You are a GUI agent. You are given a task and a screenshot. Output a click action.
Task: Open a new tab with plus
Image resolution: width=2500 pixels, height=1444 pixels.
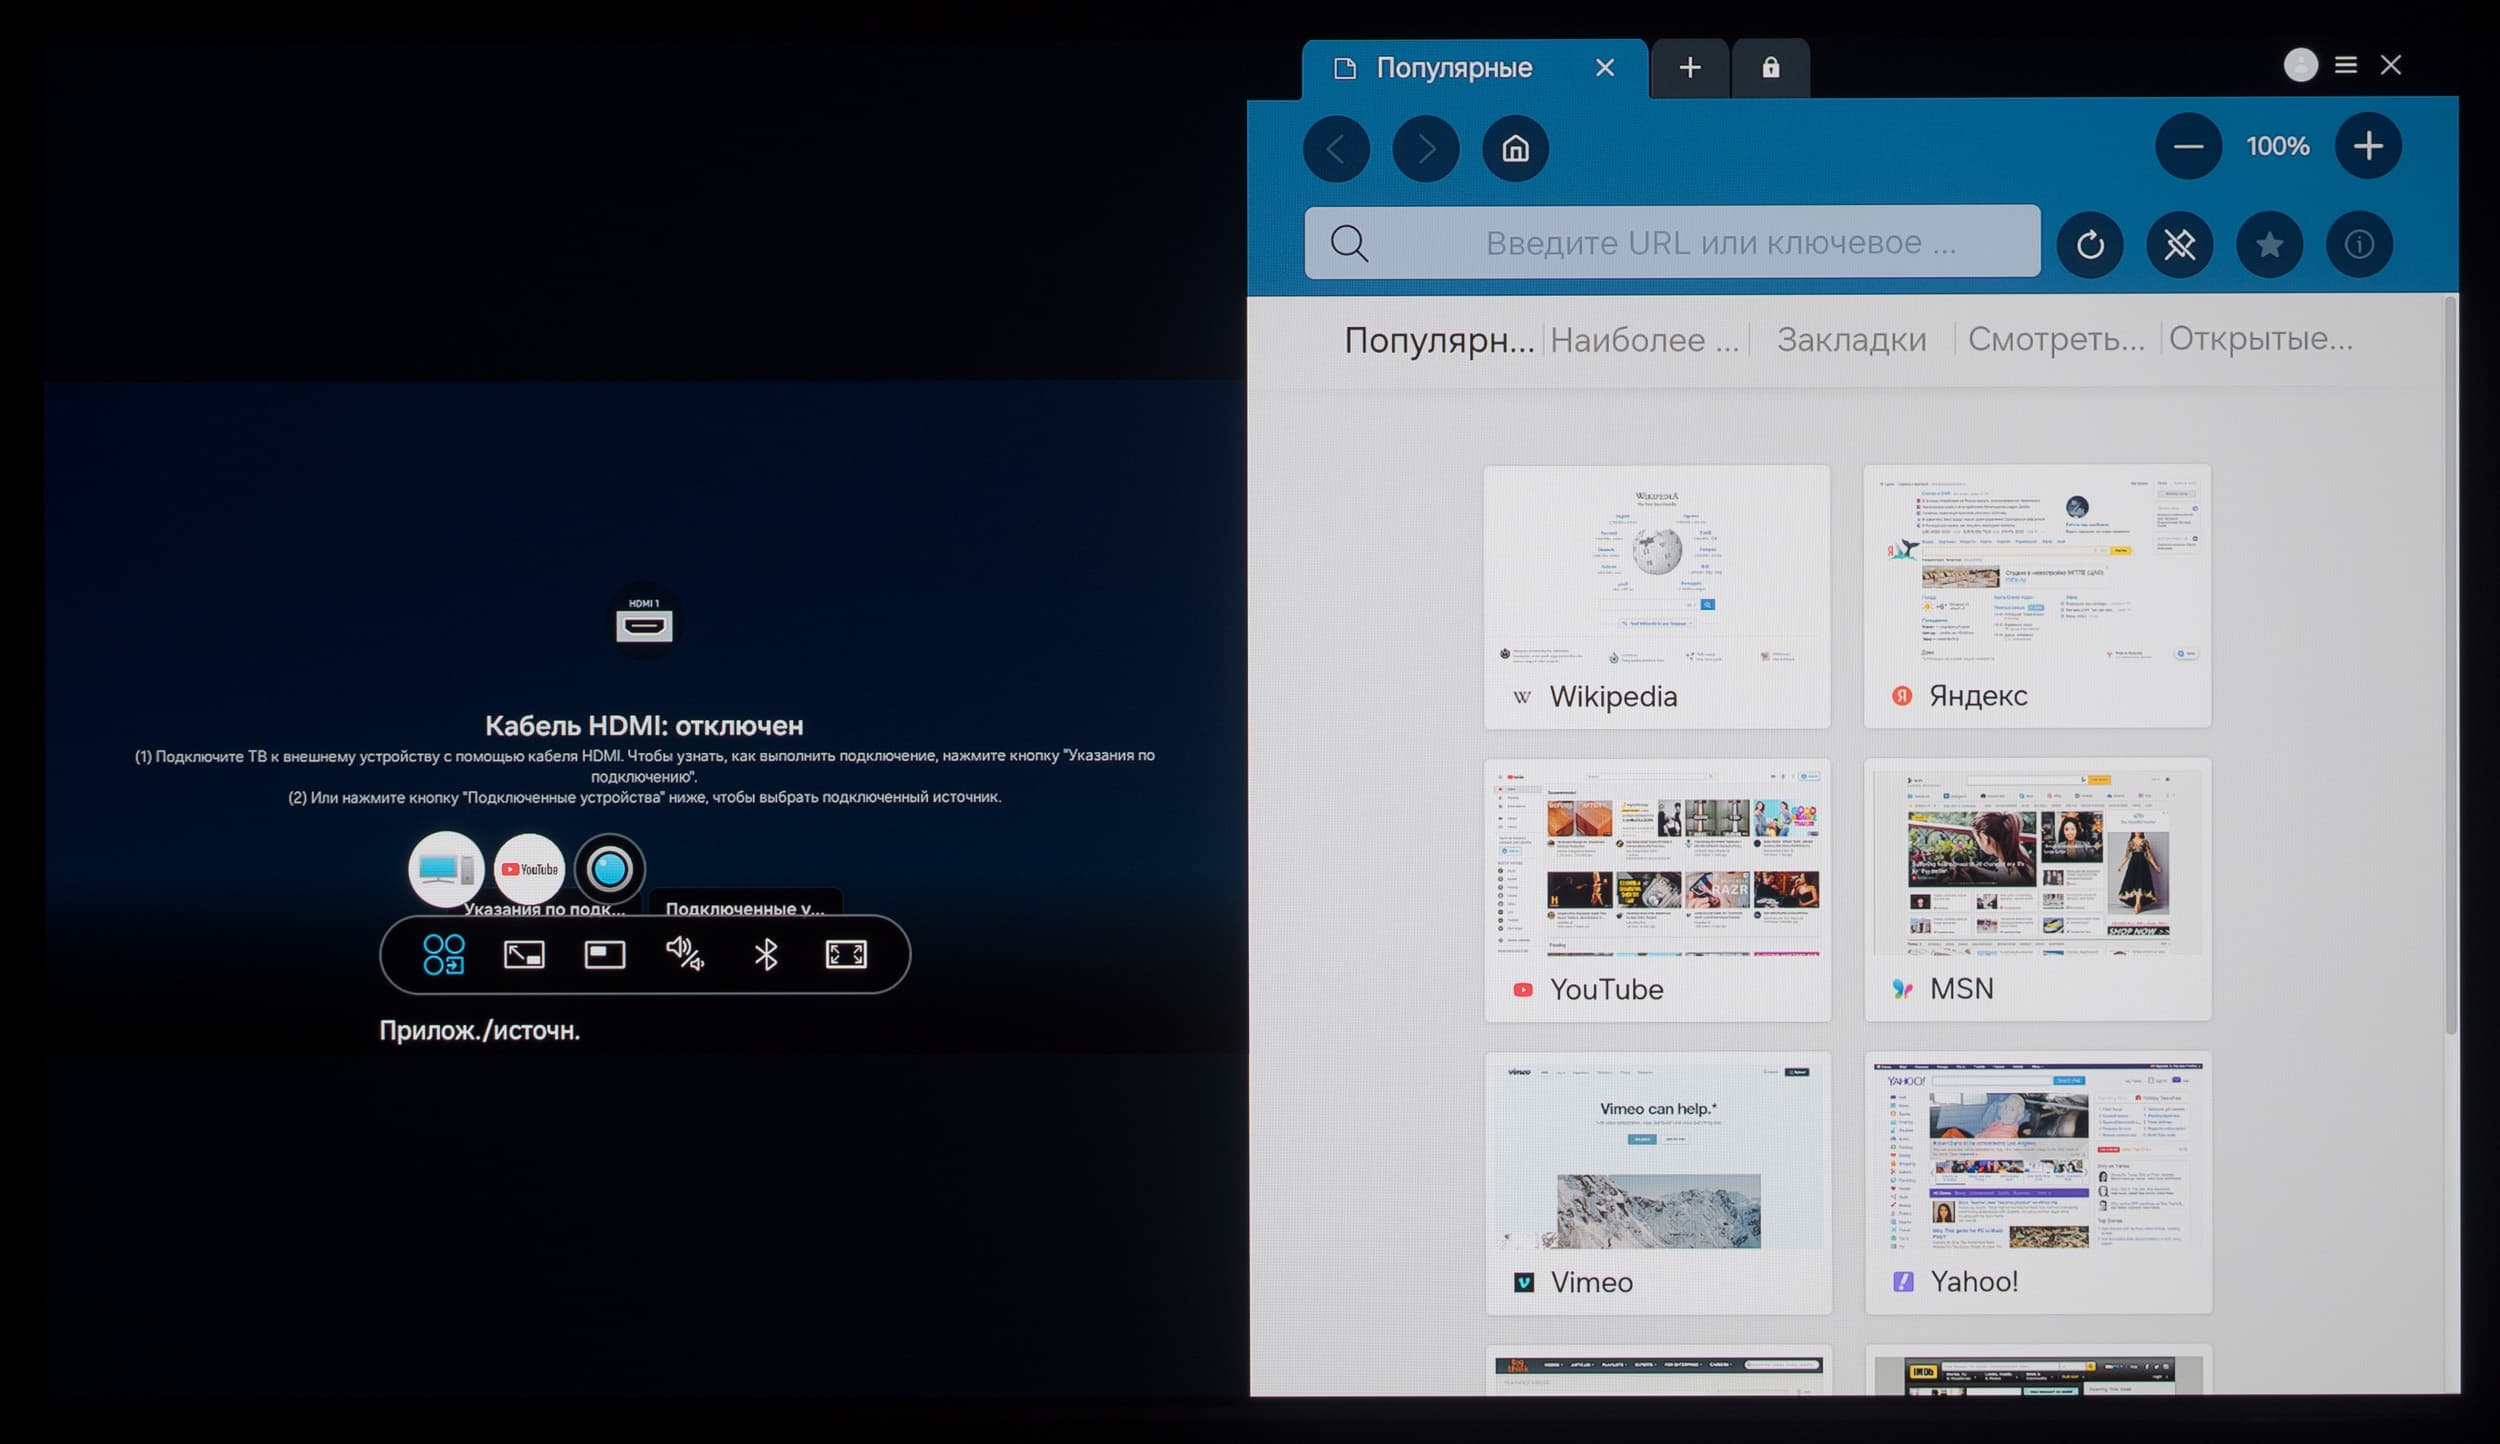tap(1690, 68)
